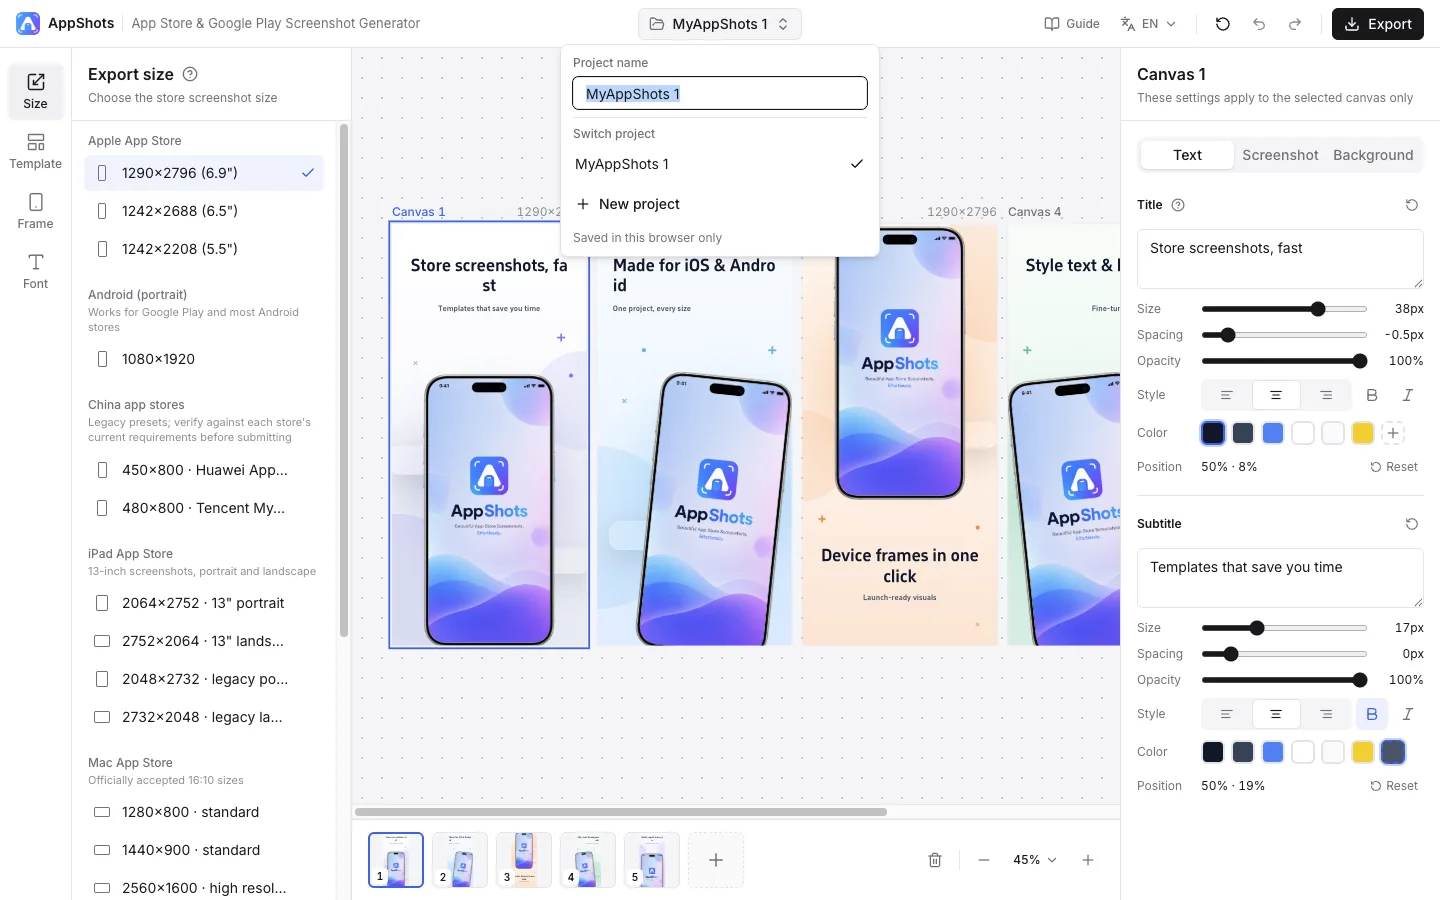The height and width of the screenshot is (900, 1440).
Task: Toggle italic for the Title
Action: [1408, 395]
